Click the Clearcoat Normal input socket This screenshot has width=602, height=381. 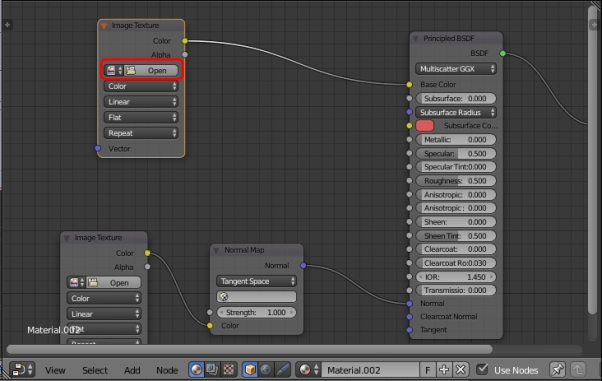click(x=409, y=317)
